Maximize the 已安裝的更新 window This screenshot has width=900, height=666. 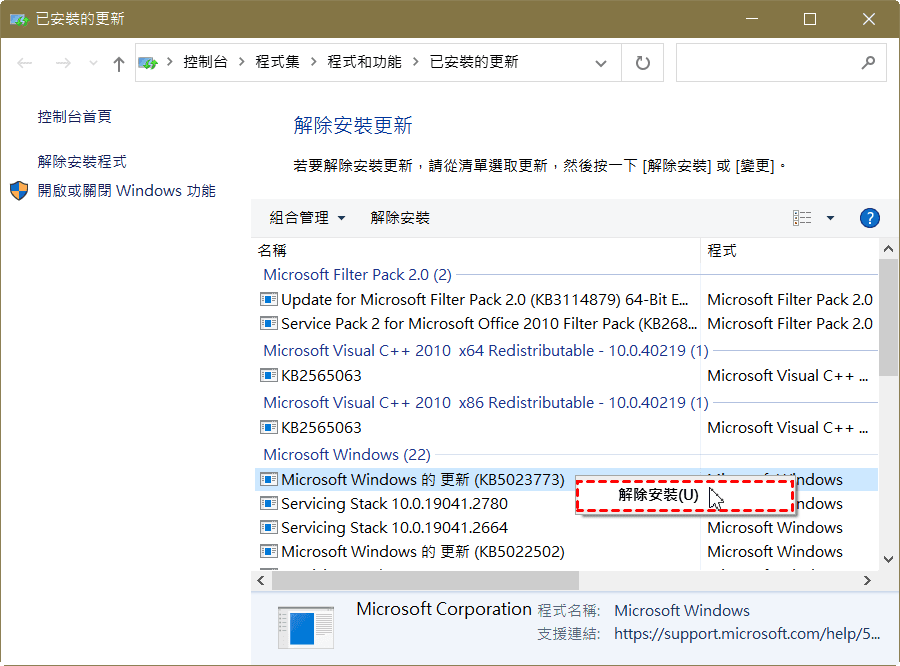pos(810,19)
